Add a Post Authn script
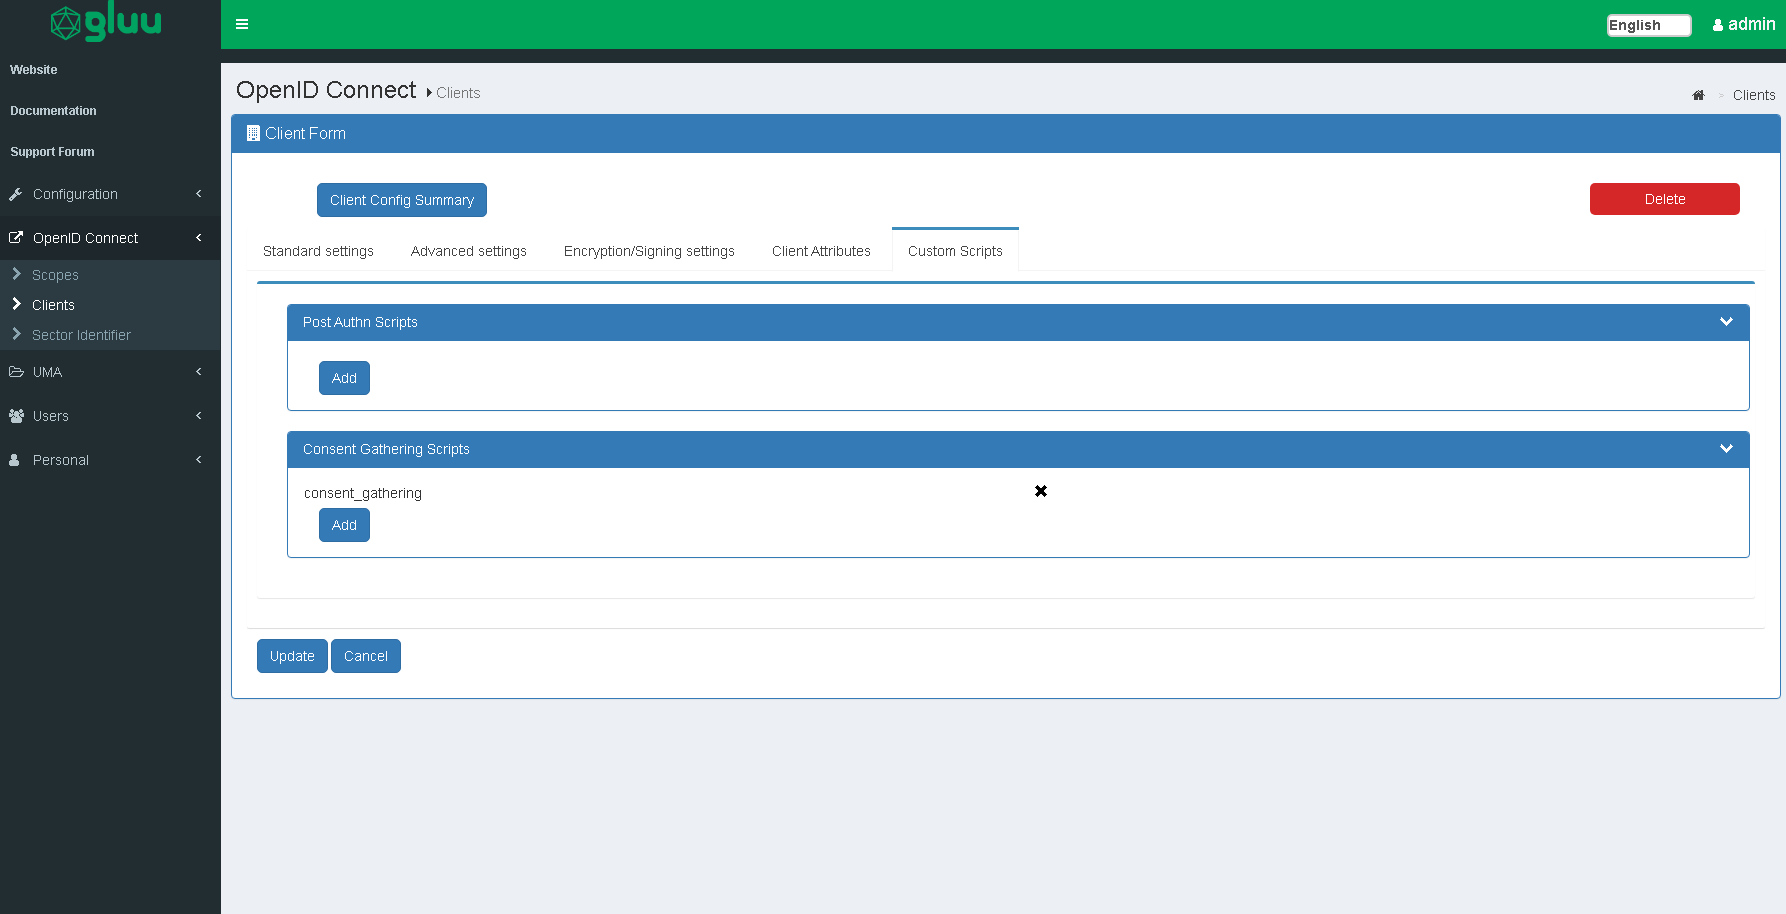 click(344, 378)
